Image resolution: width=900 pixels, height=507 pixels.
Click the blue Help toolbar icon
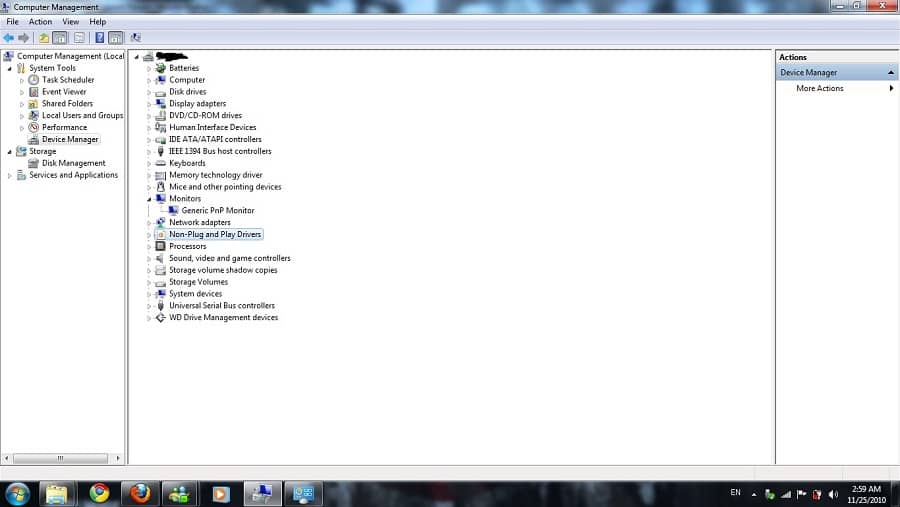99,38
